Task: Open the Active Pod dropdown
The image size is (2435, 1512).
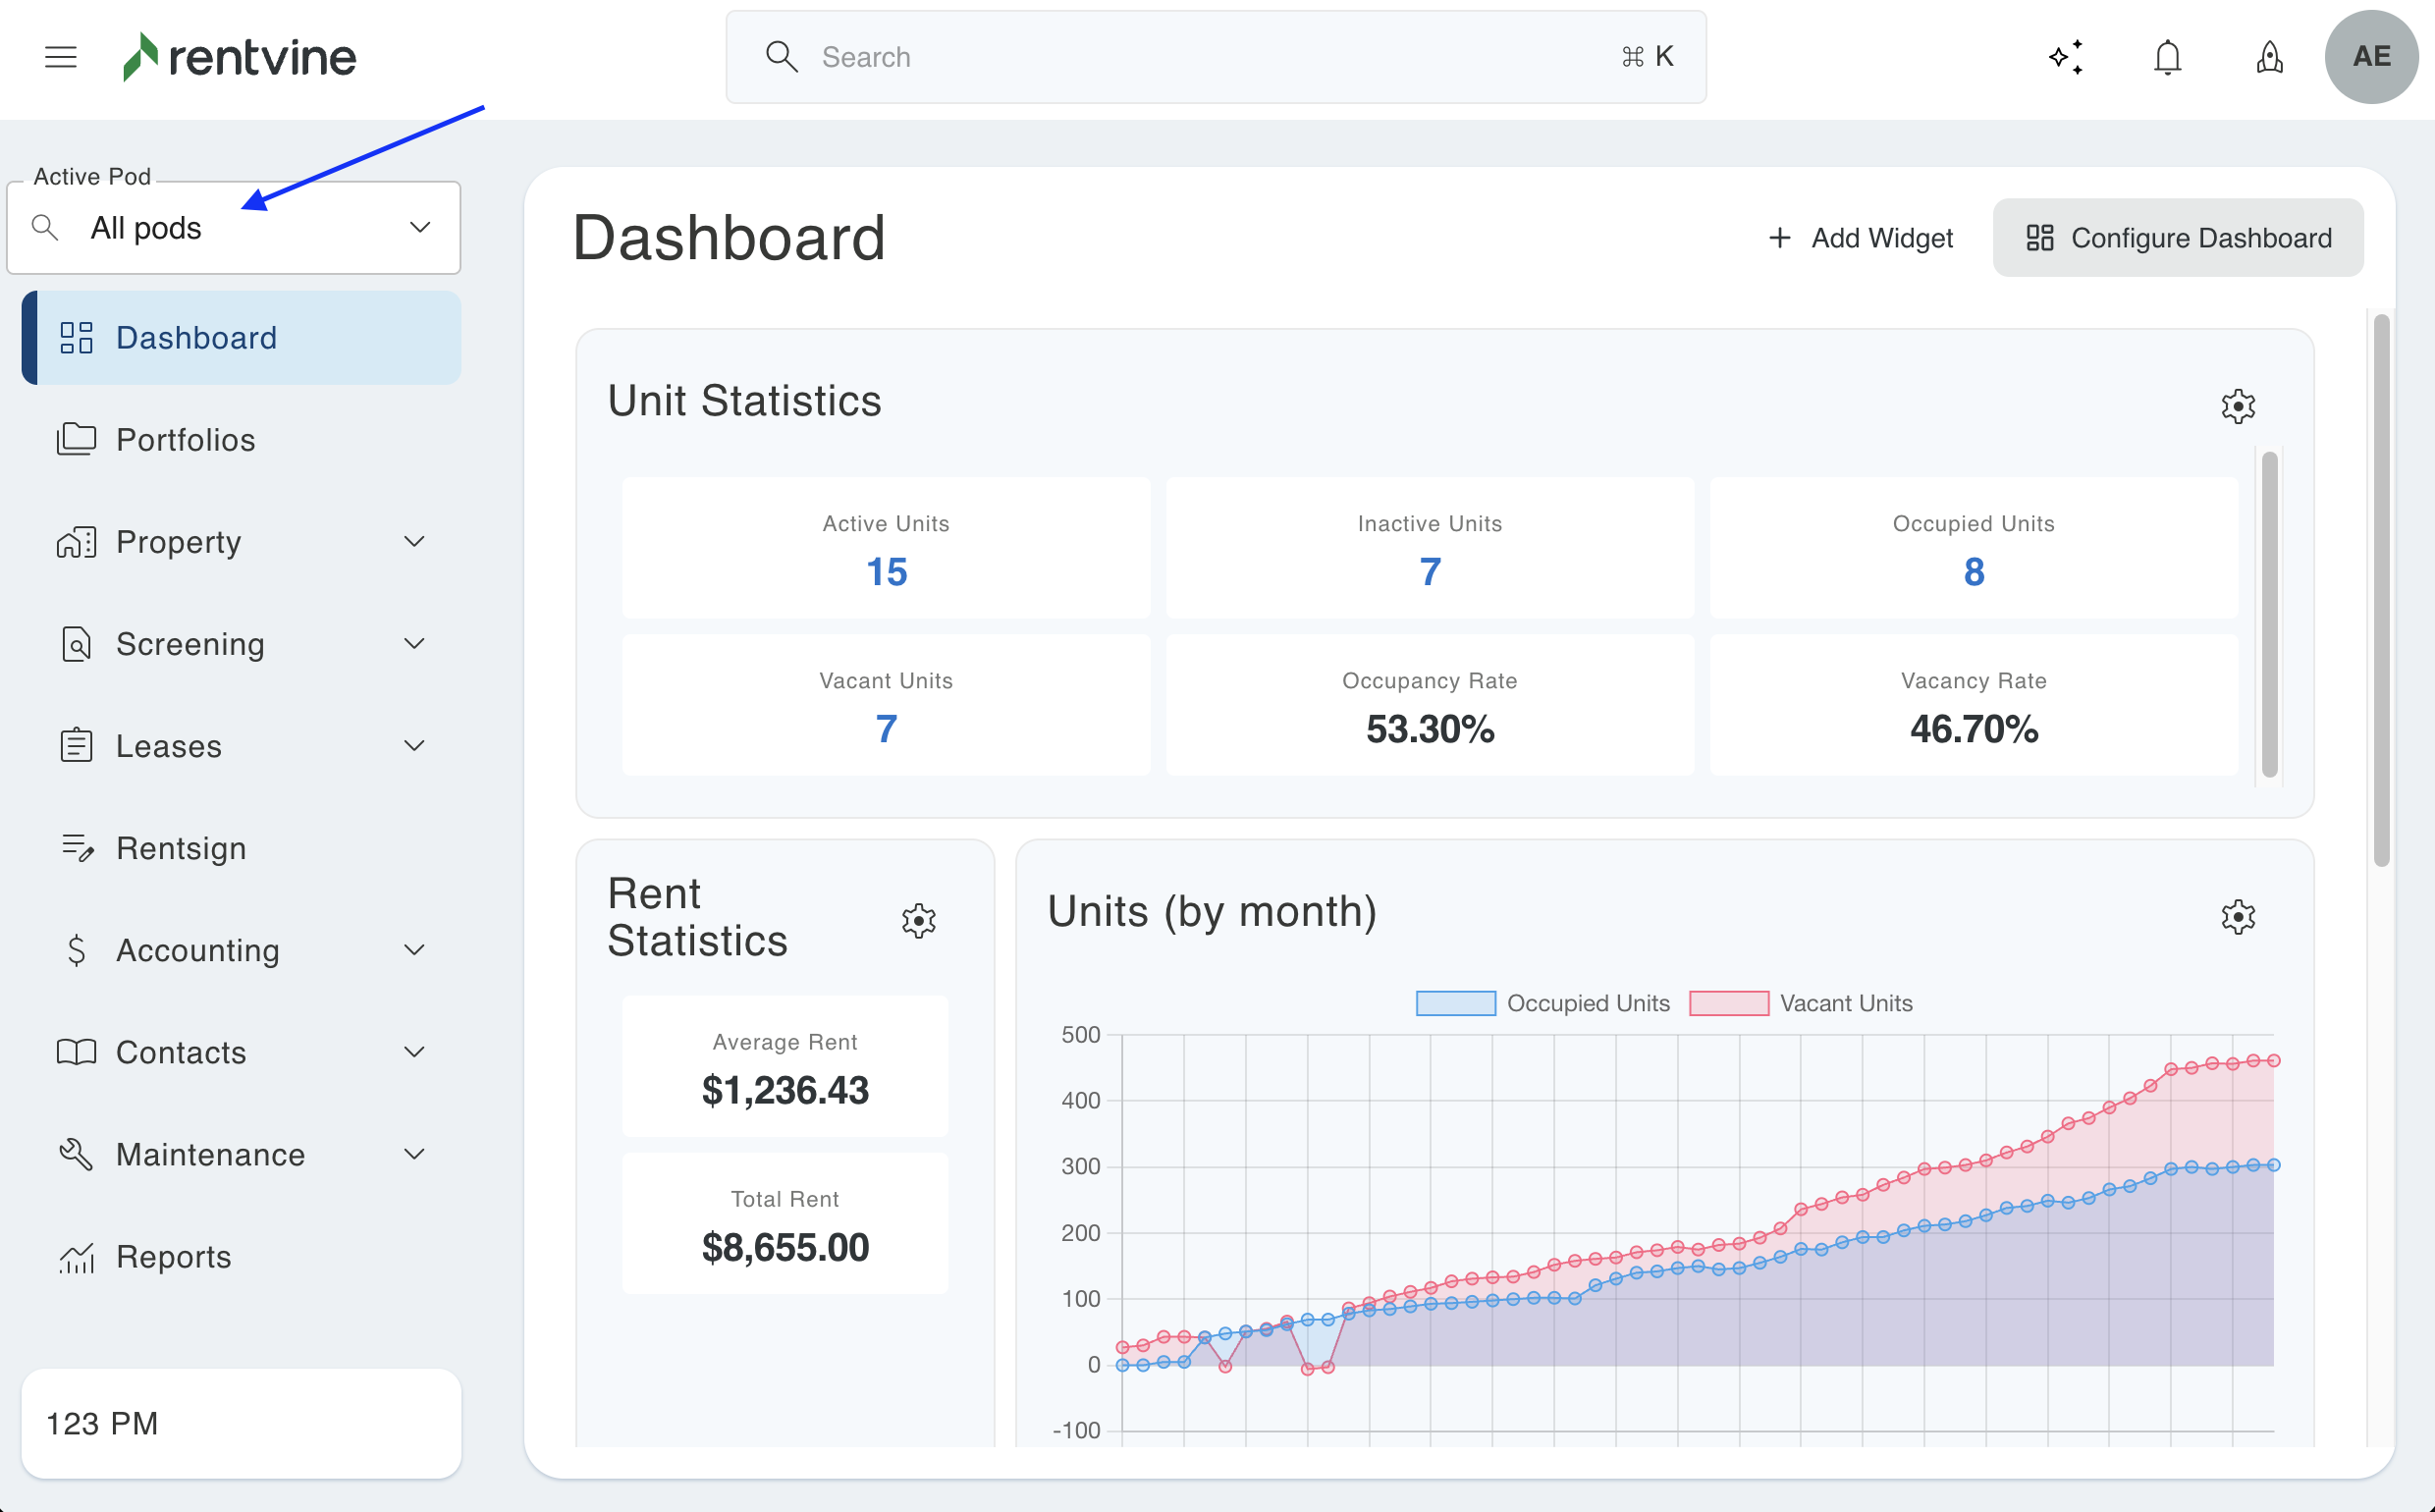Action: click(x=234, y=228)
